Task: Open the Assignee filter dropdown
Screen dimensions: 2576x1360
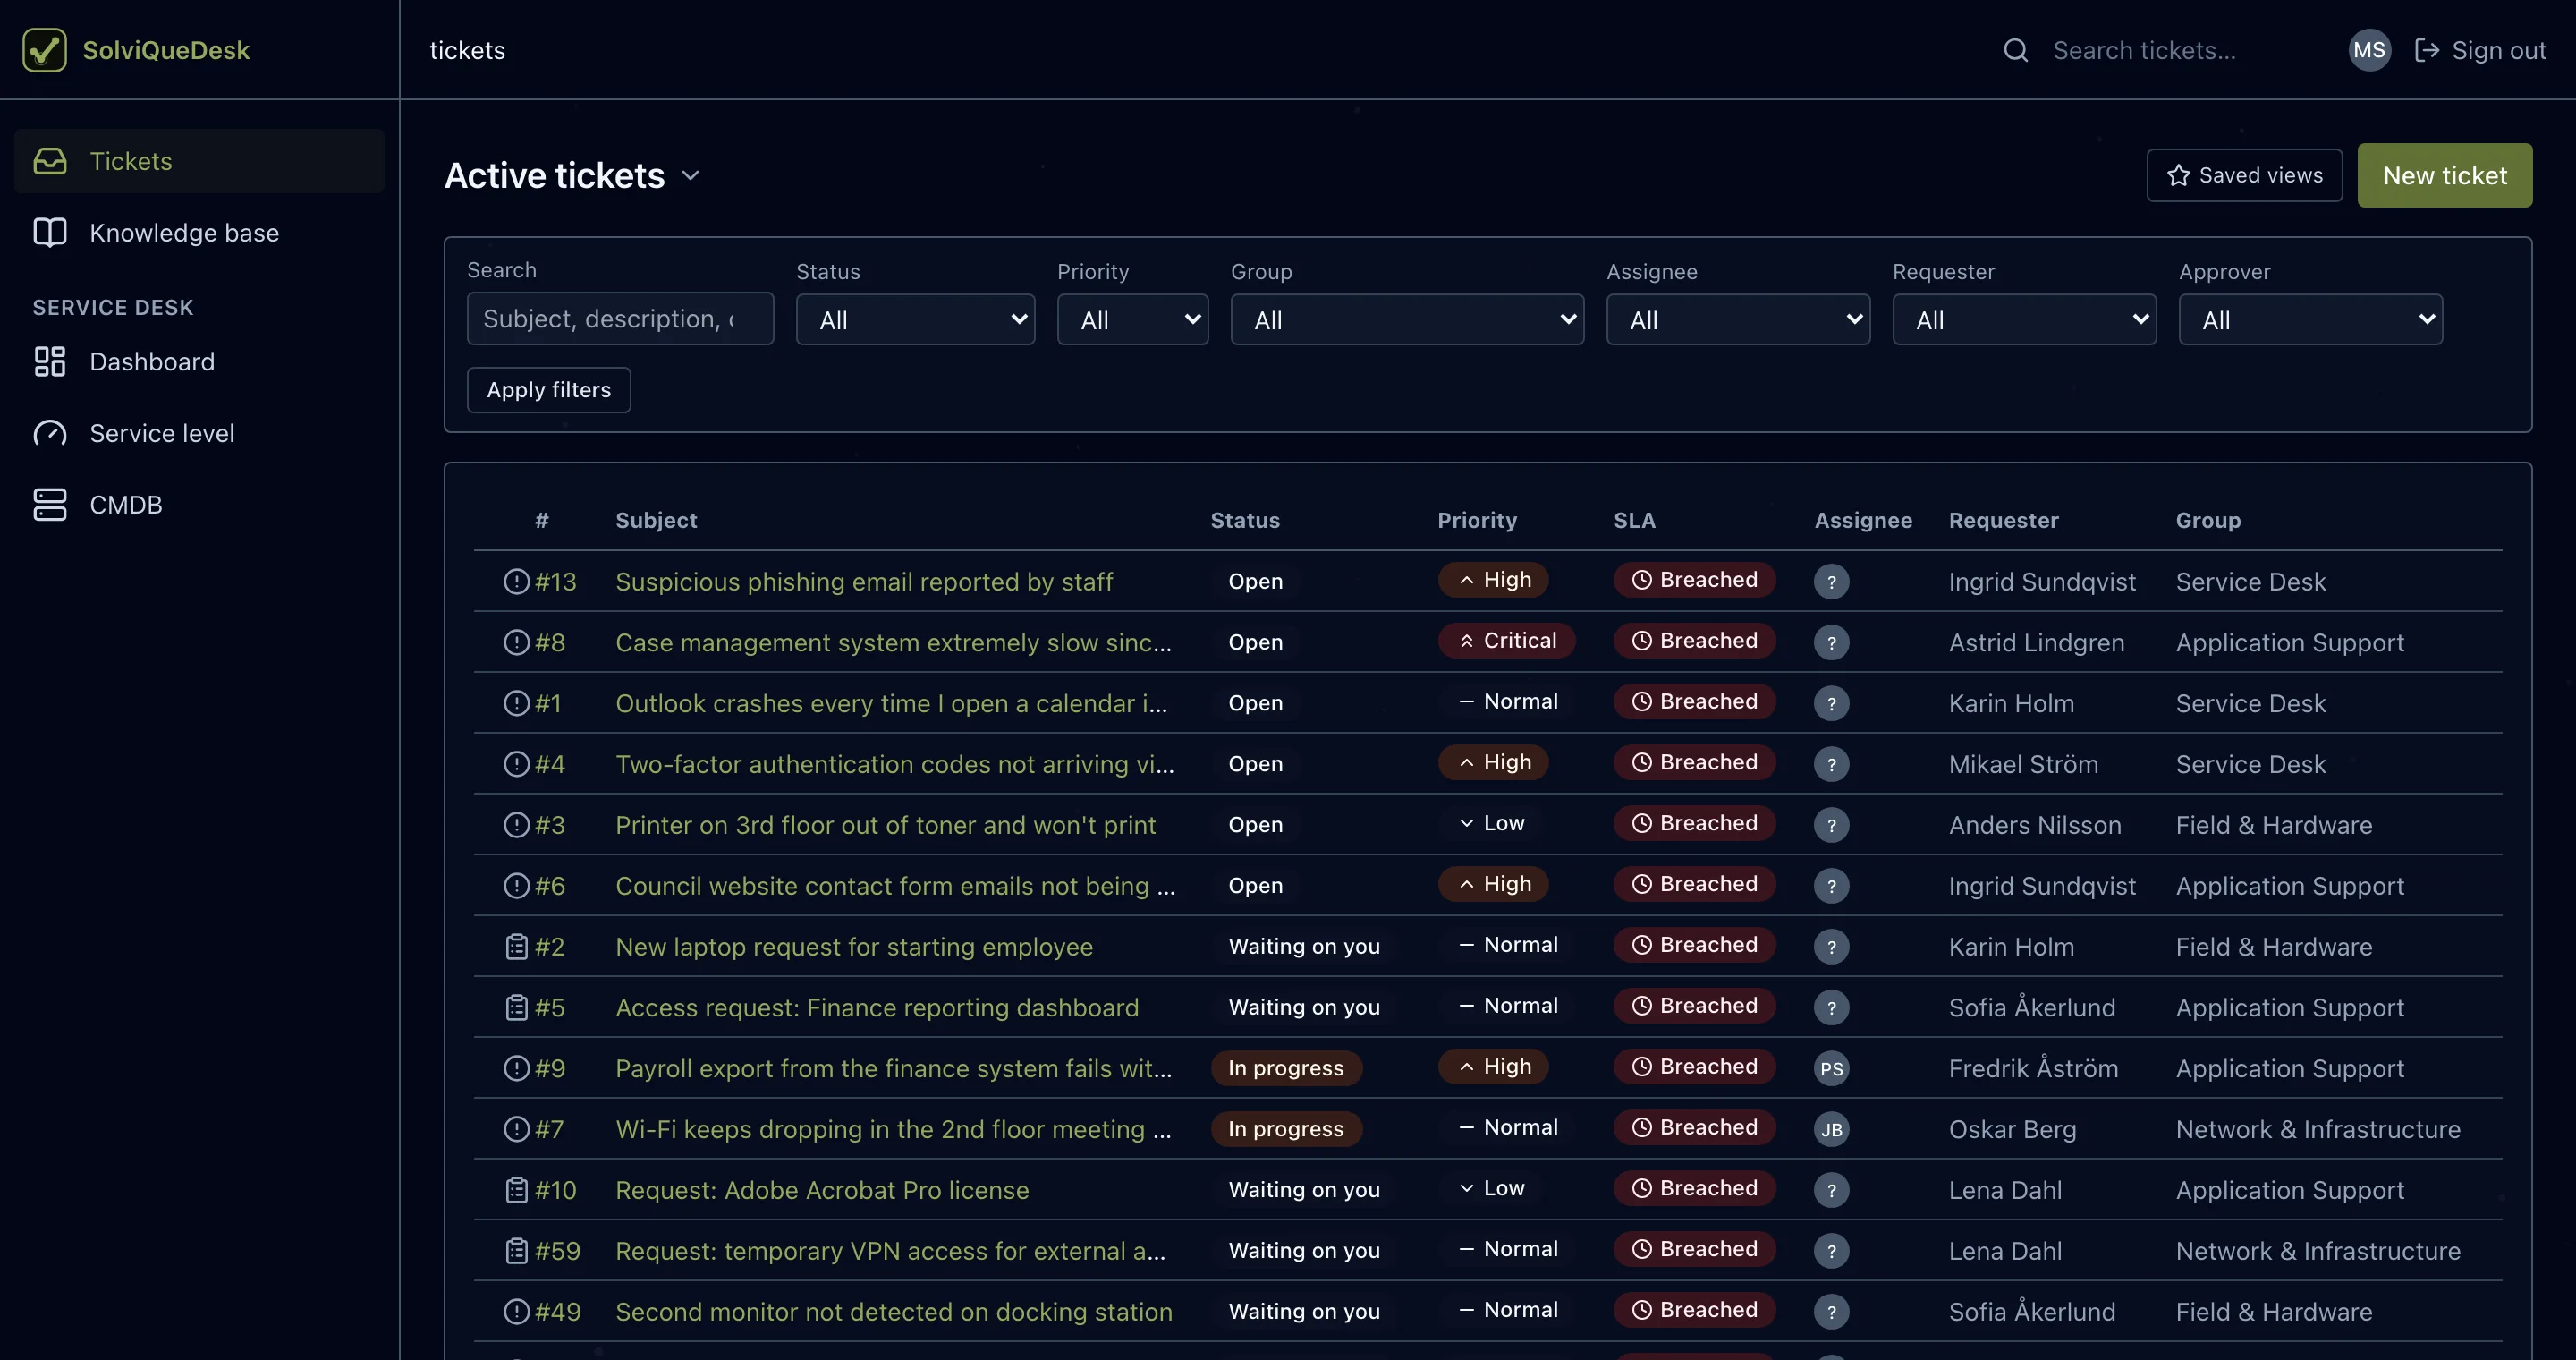Action: tap(1738, 320)
